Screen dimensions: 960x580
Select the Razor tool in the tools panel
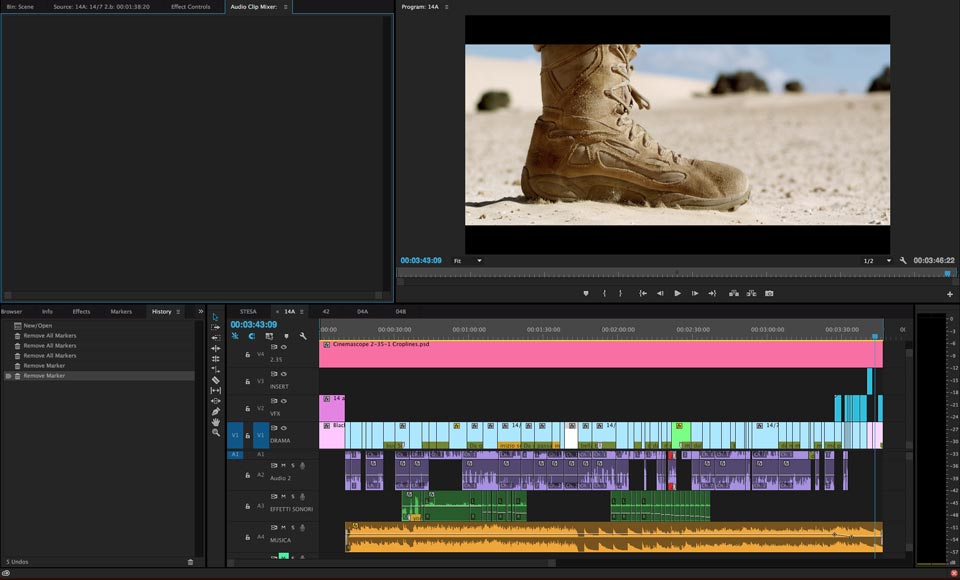pos(215,380)
